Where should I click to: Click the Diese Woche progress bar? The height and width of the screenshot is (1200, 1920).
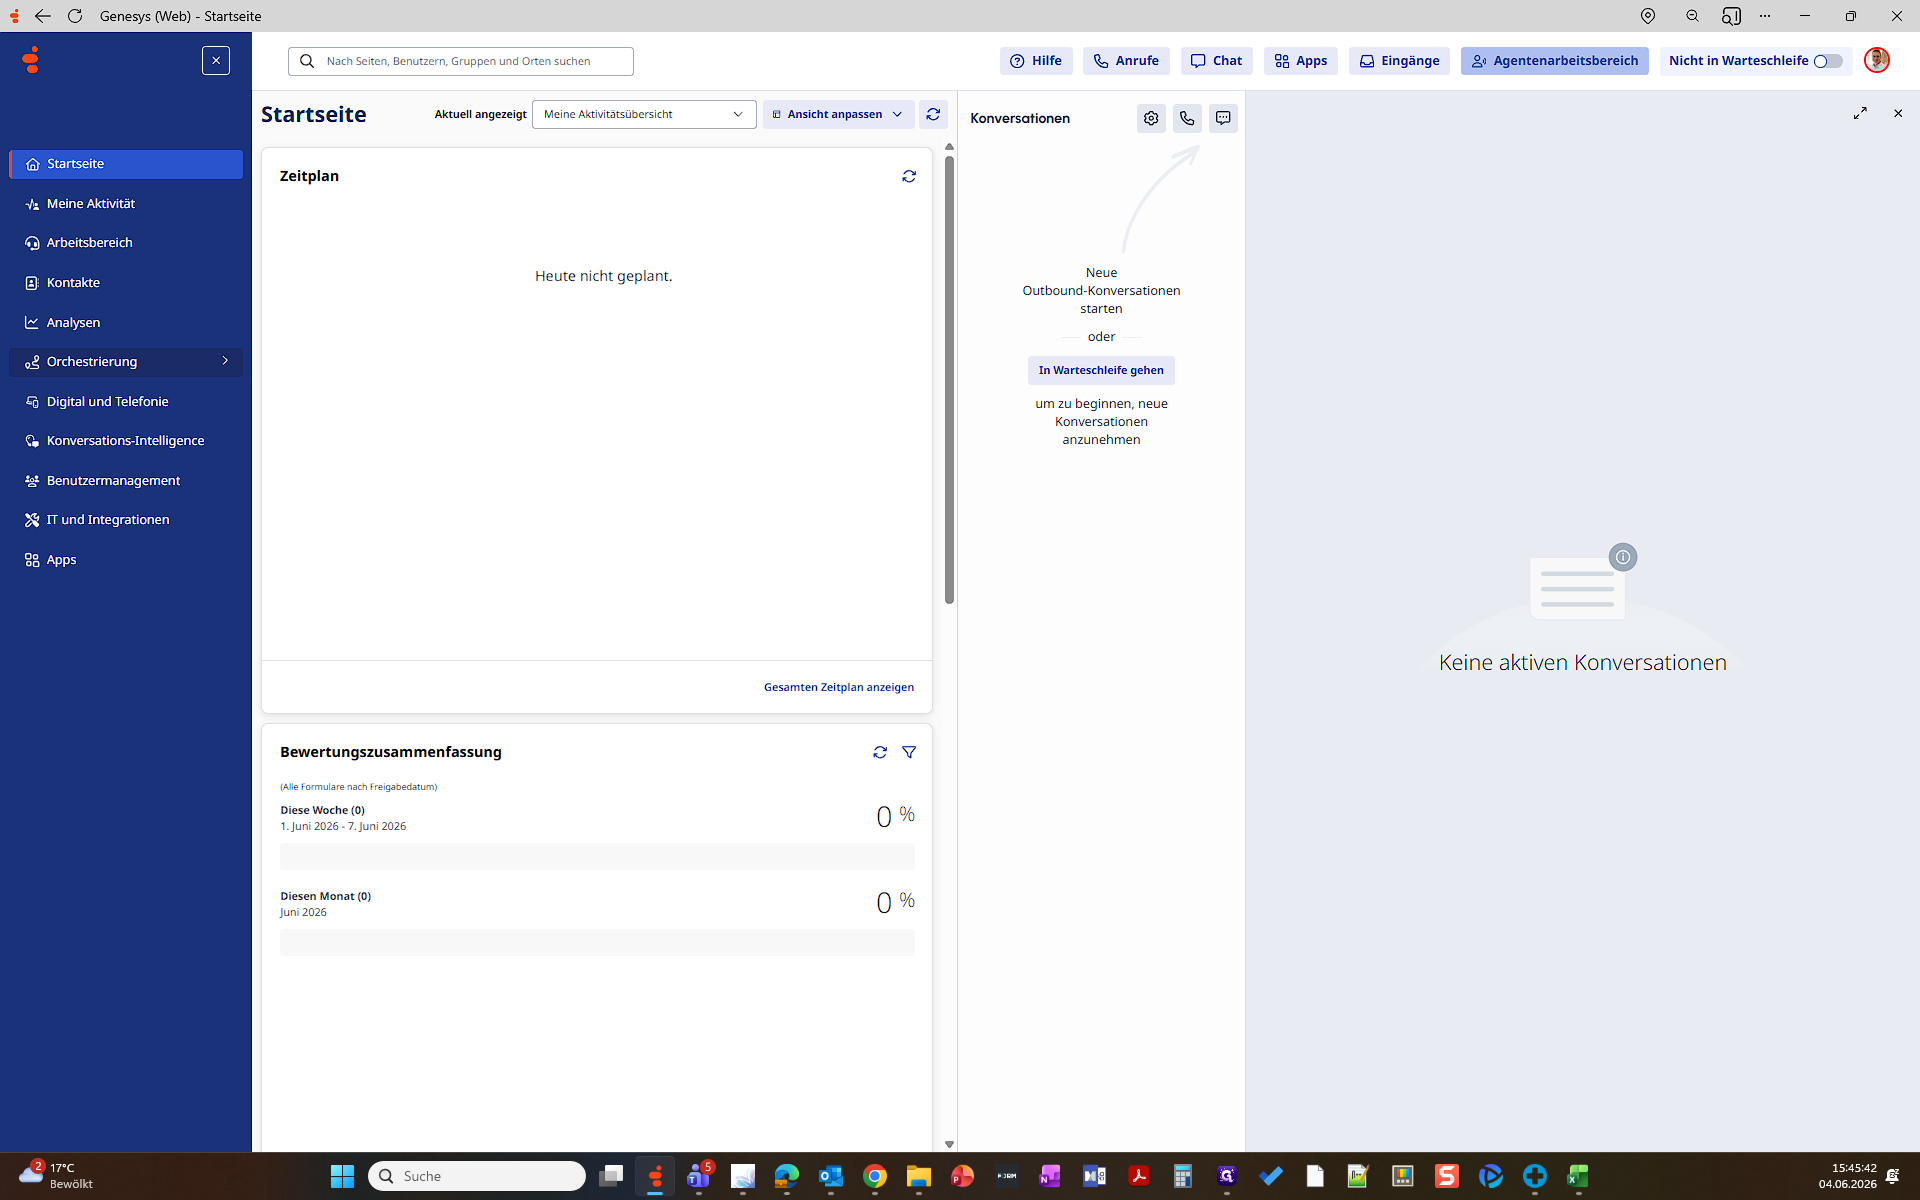pos(597,857)
